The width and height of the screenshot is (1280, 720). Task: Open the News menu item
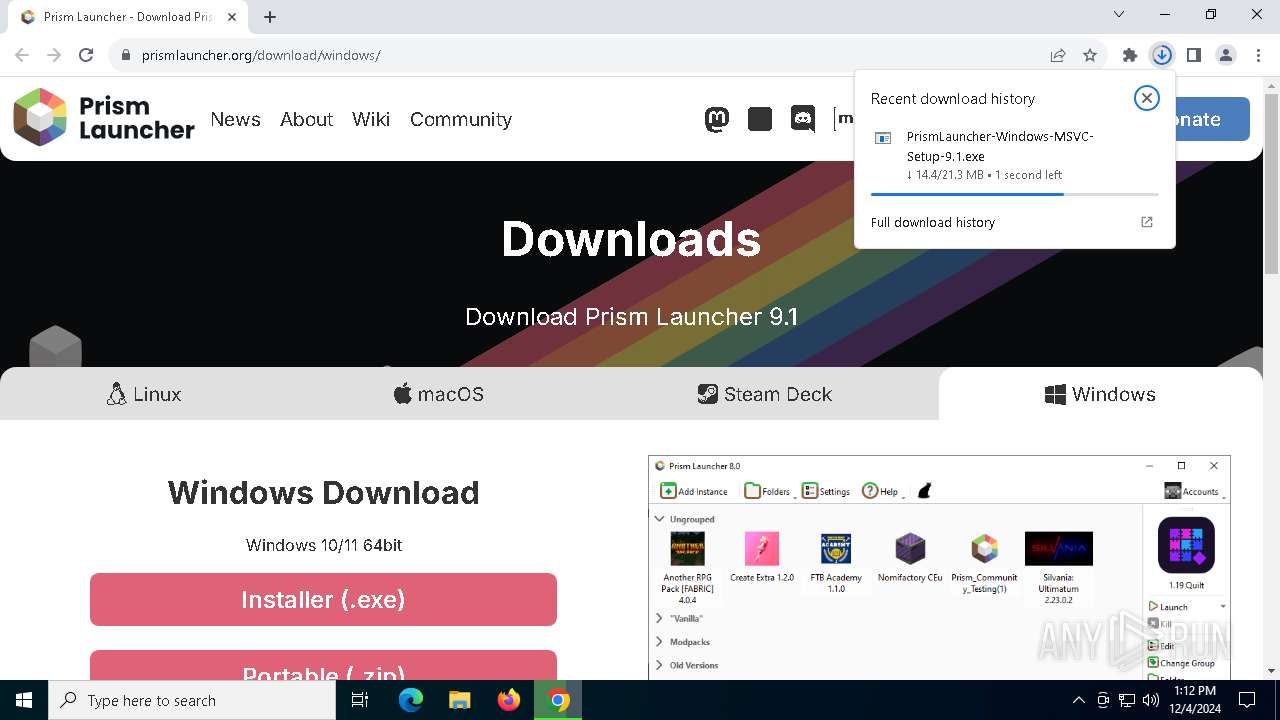[235, 119]
